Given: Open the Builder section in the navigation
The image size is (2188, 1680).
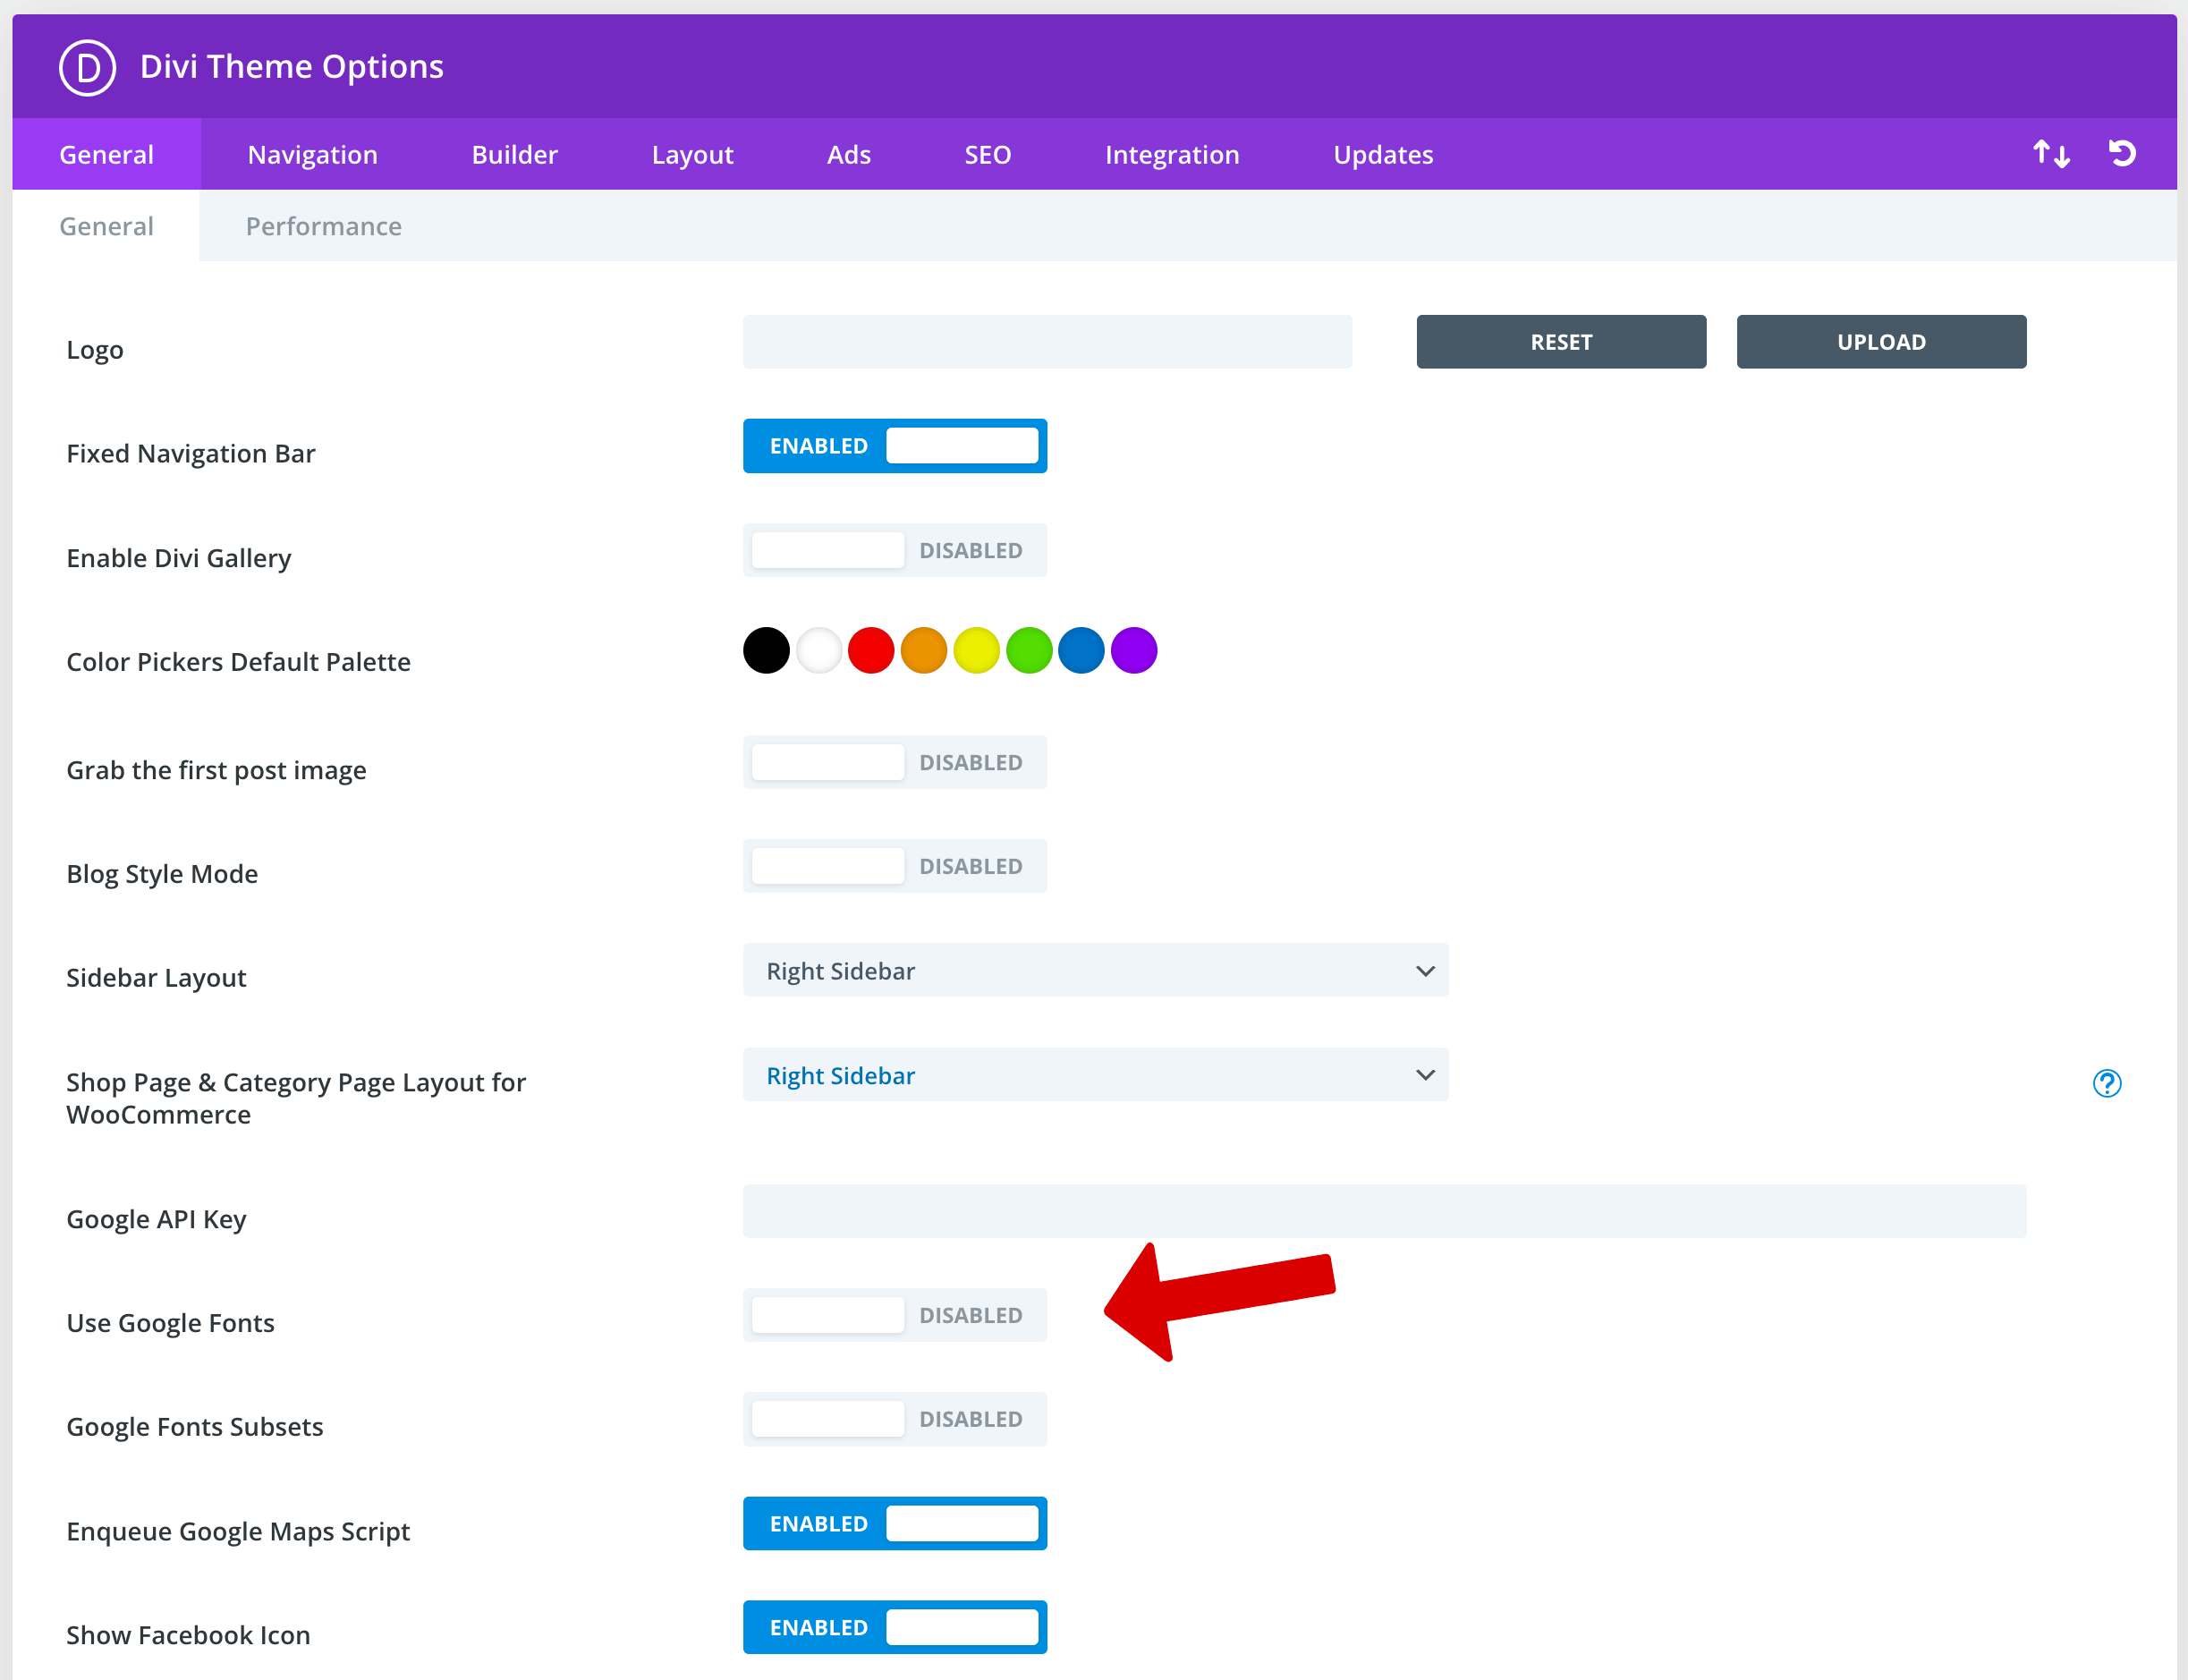Looking at the screenshot, I should (x=514, y=154).
